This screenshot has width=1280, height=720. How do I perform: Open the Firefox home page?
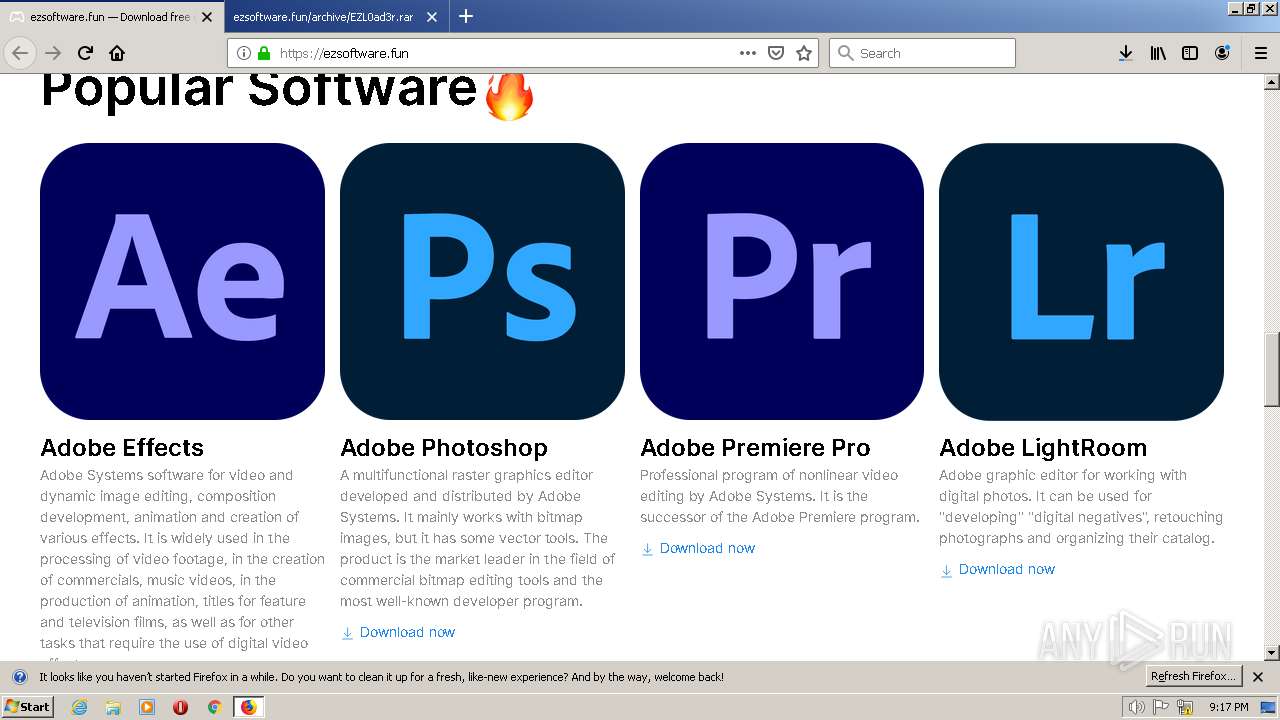tap(117, 53)
